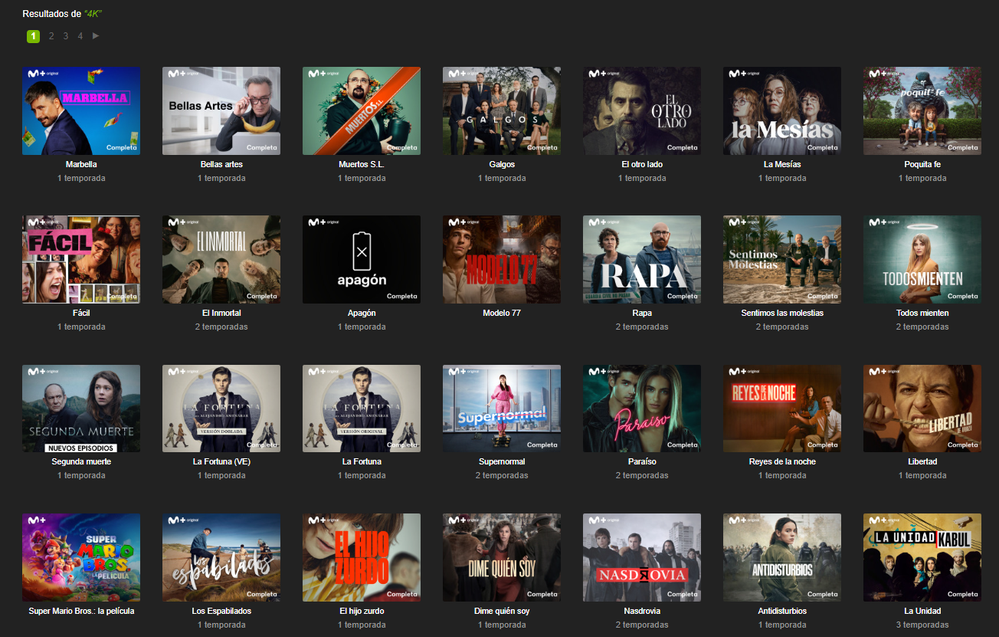The width and height of the screenshot is (999, 637).
Task: Open the Marbella series thumbnail
Action: point(81,111)
